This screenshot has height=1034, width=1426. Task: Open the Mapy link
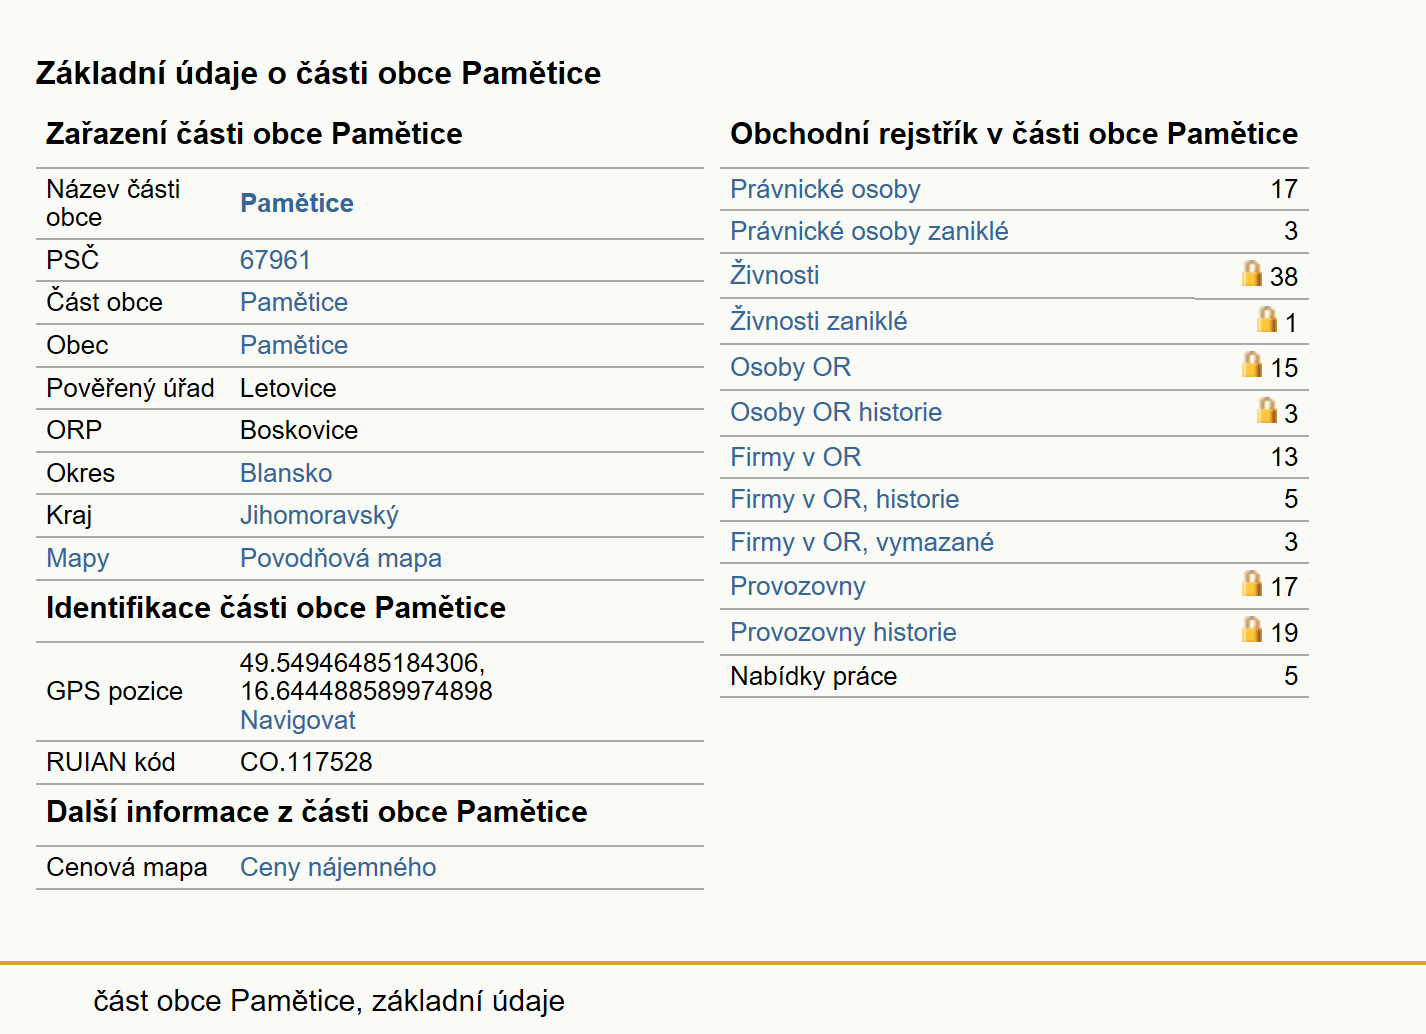78,558
